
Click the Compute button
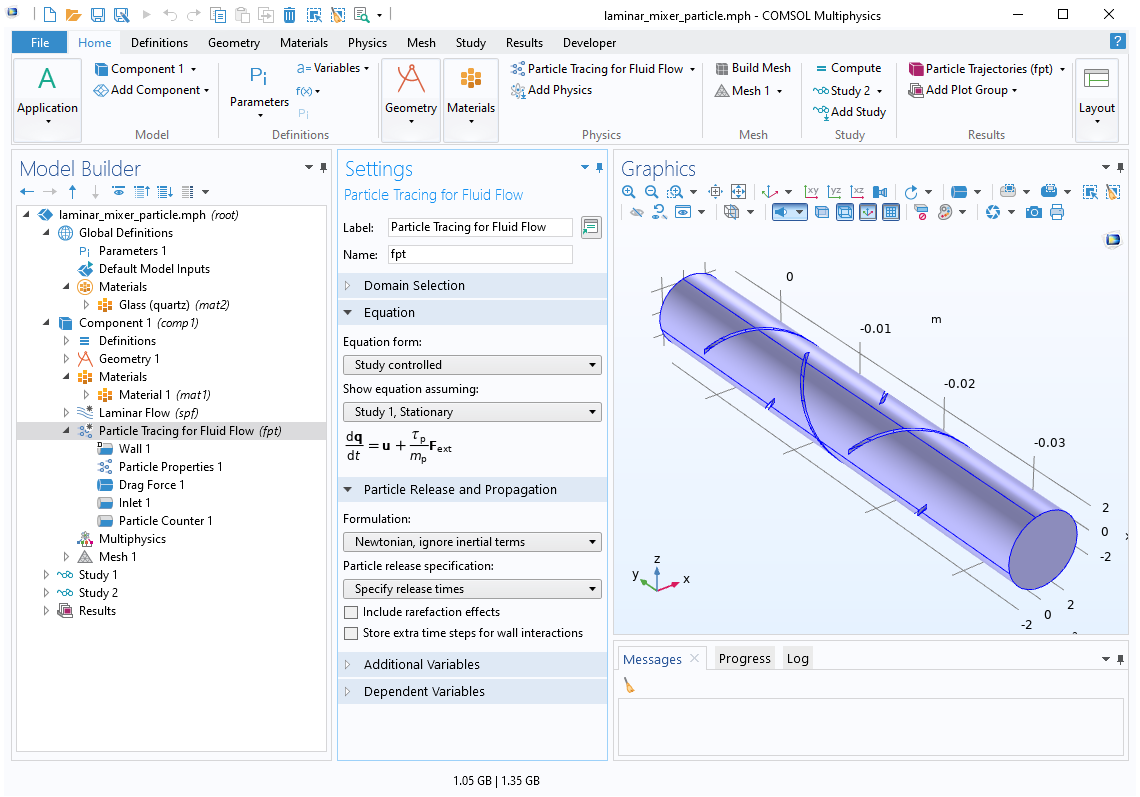pos(847,68)
